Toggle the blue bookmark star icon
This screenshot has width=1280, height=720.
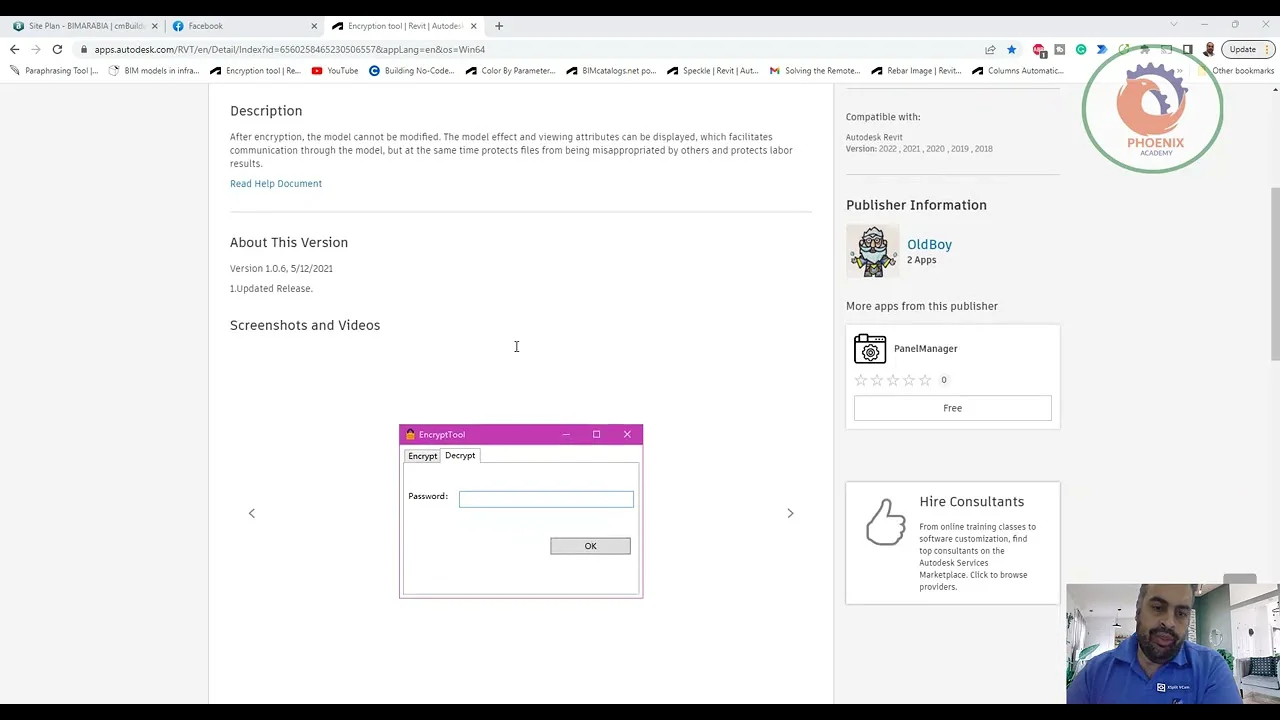coord(1012,49)
